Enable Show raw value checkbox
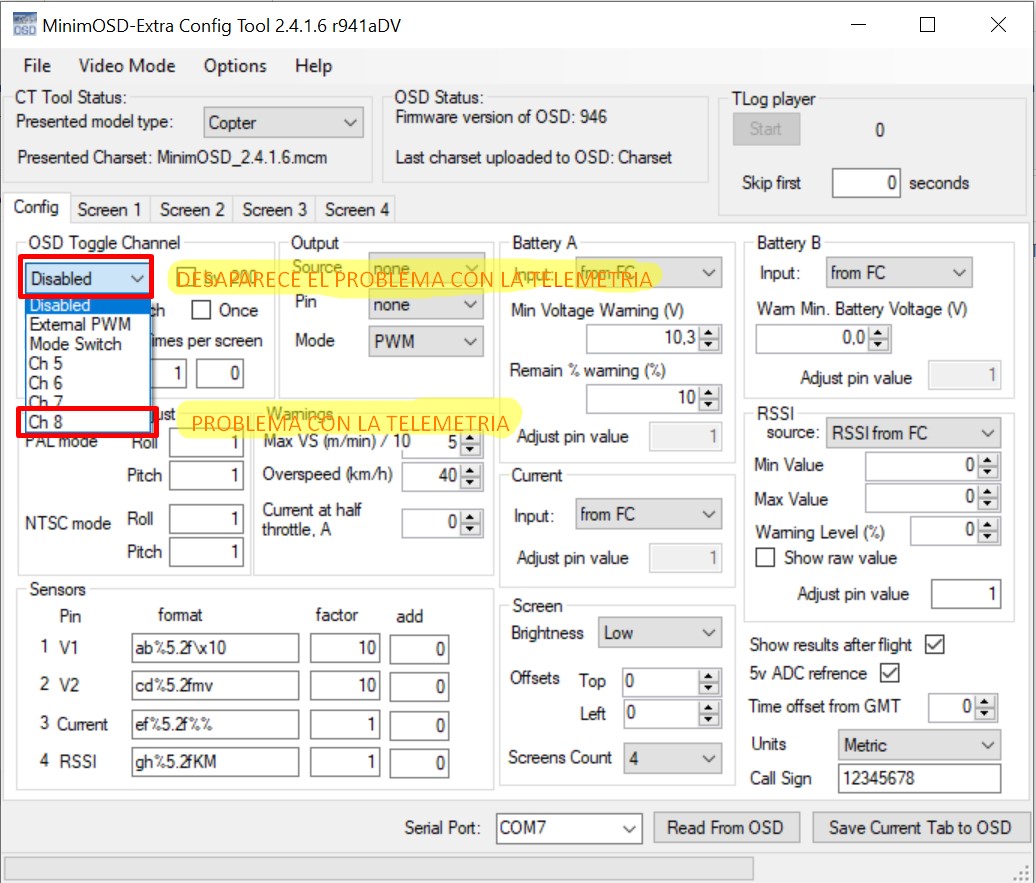The width and height of the screenshot is (1036, 883). (766, 558)
